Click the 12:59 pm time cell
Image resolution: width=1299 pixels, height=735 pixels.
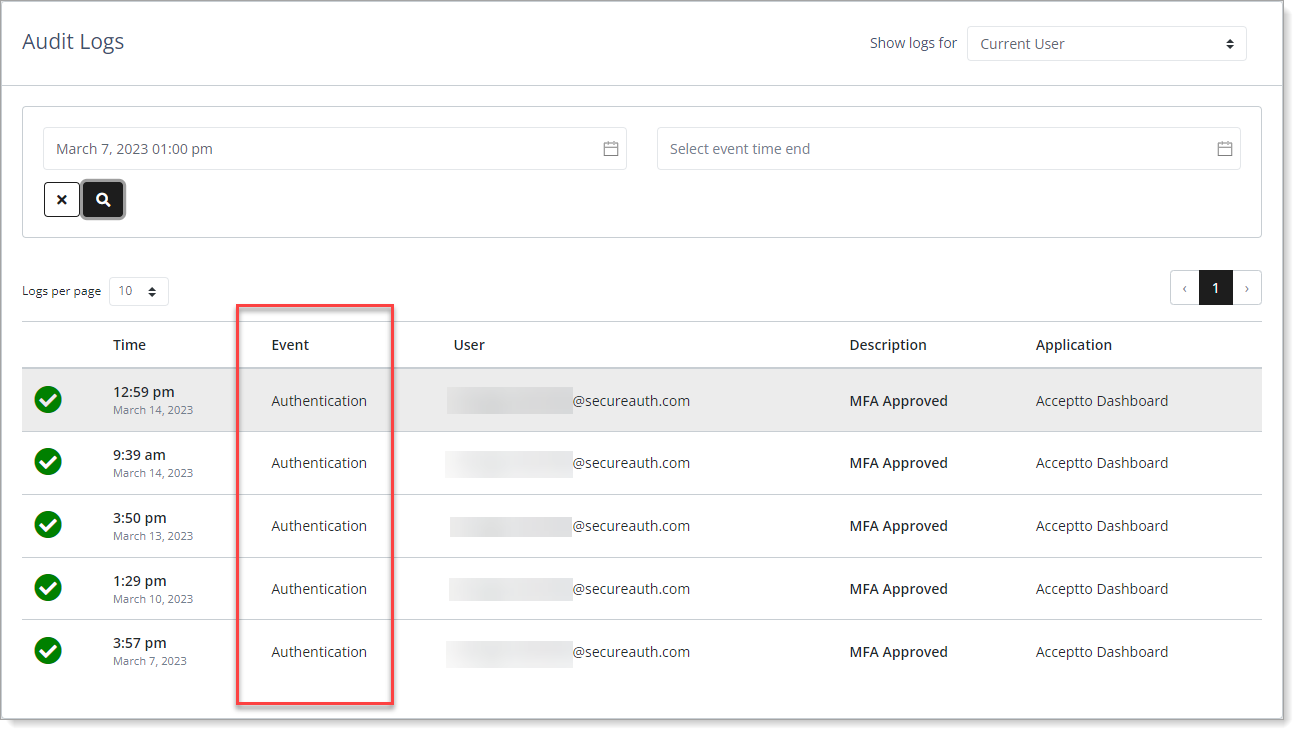[x=153, y=400]
